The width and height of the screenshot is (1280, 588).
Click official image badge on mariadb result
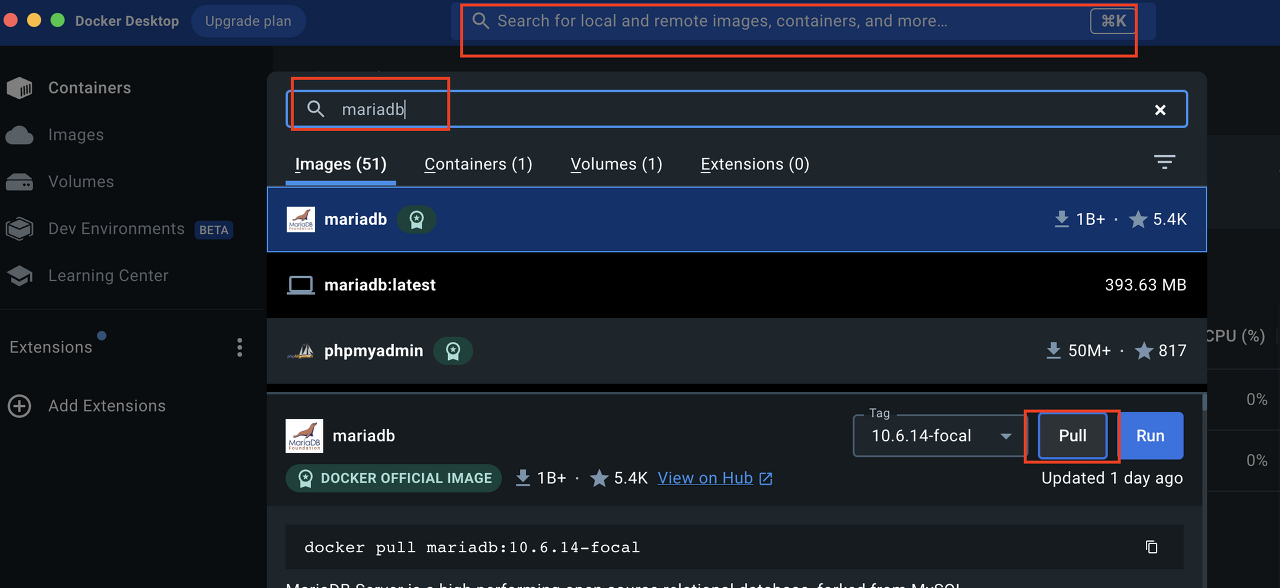coord(417,219)
